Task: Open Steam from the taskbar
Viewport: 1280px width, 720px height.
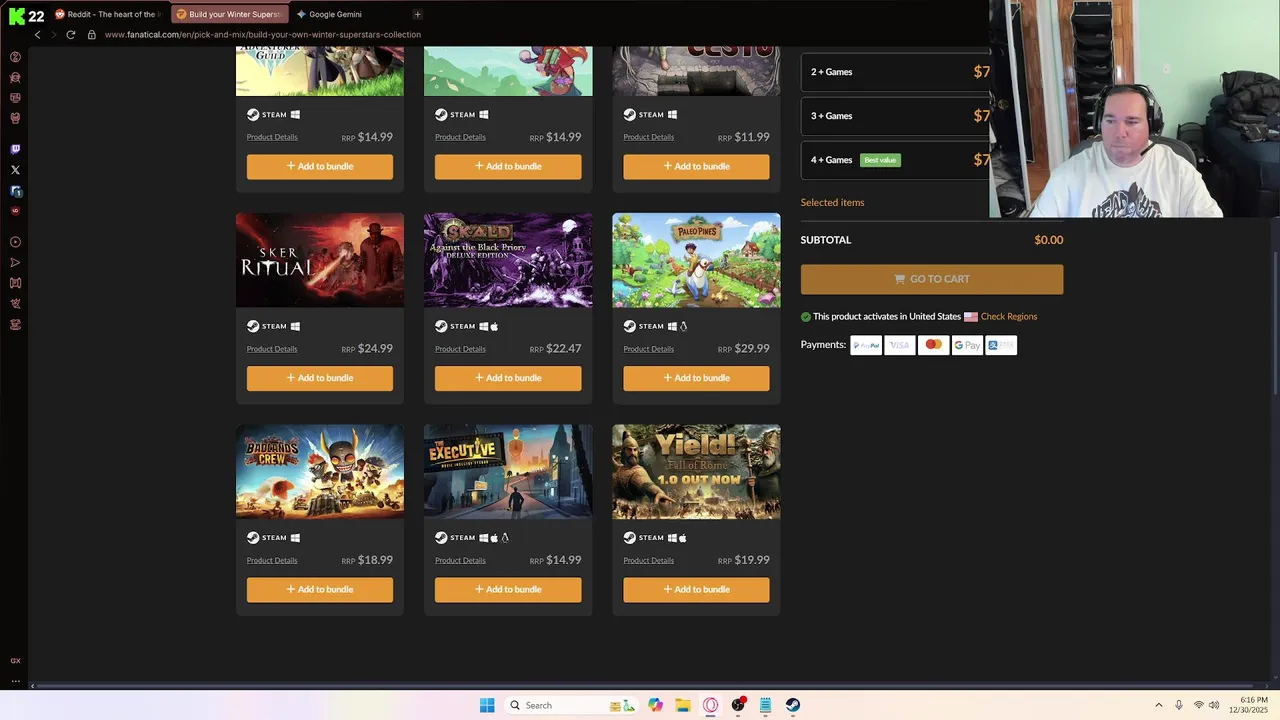Action: point(793,705)
